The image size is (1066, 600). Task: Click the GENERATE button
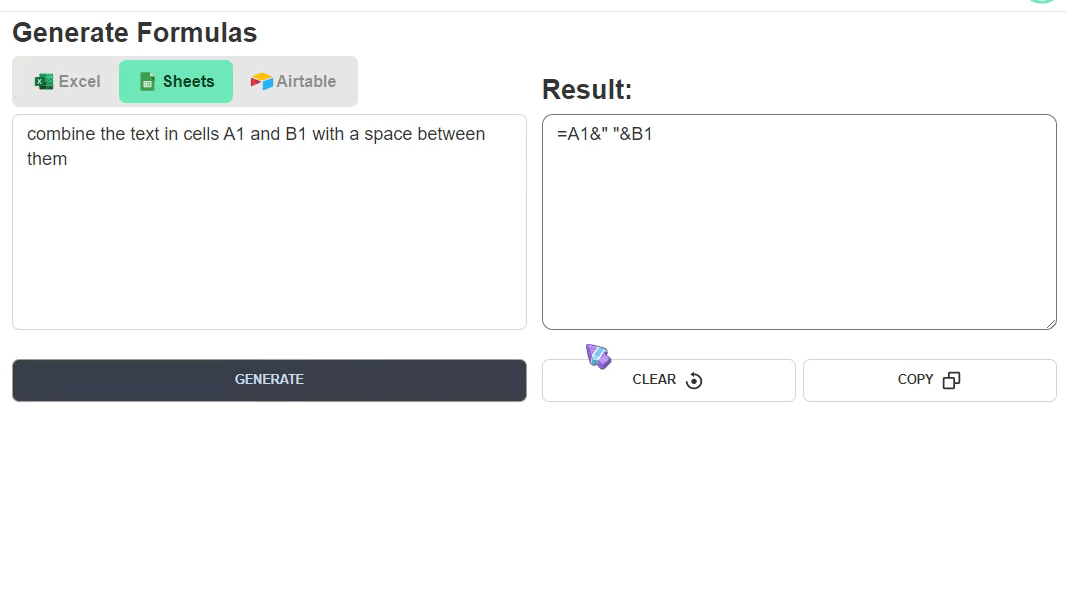[x=269, y=381]
